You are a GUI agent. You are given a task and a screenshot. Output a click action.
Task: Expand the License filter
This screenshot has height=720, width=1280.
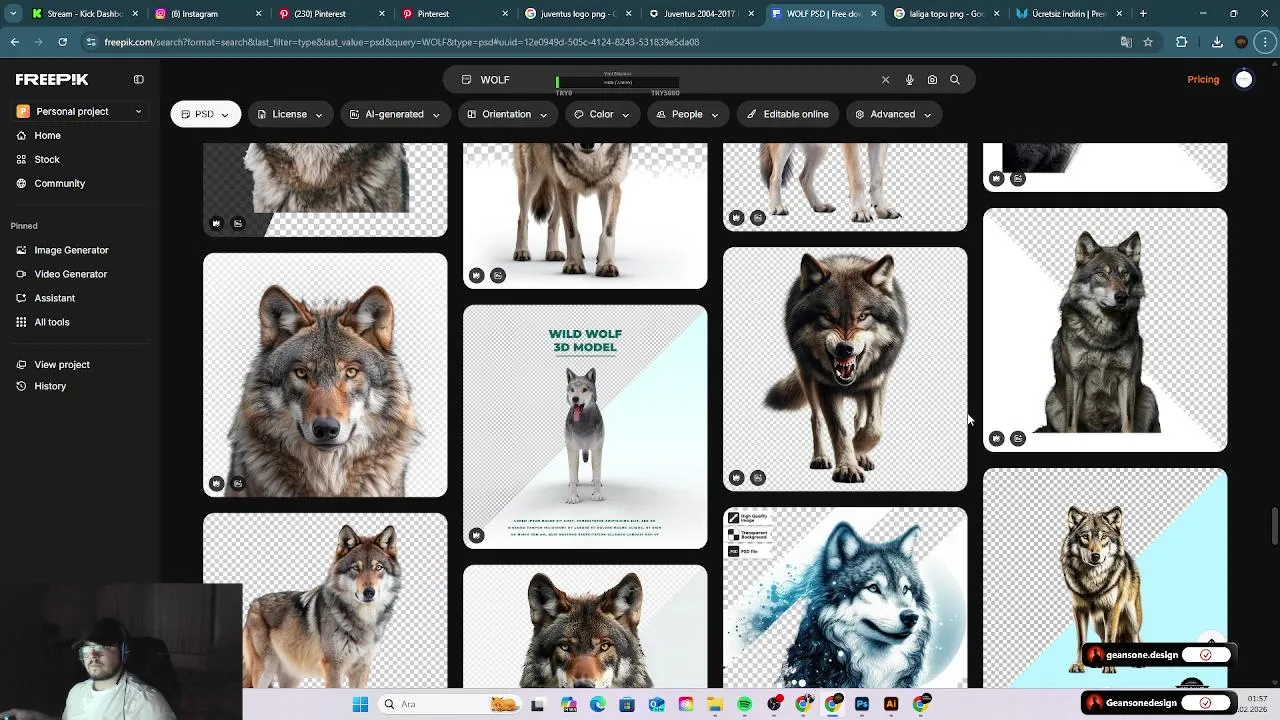[290, 114]
